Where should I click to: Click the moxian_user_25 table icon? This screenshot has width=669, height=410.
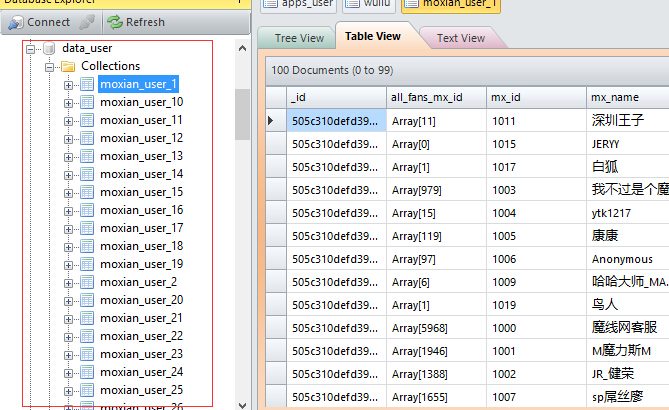click(x=87, y=390)
